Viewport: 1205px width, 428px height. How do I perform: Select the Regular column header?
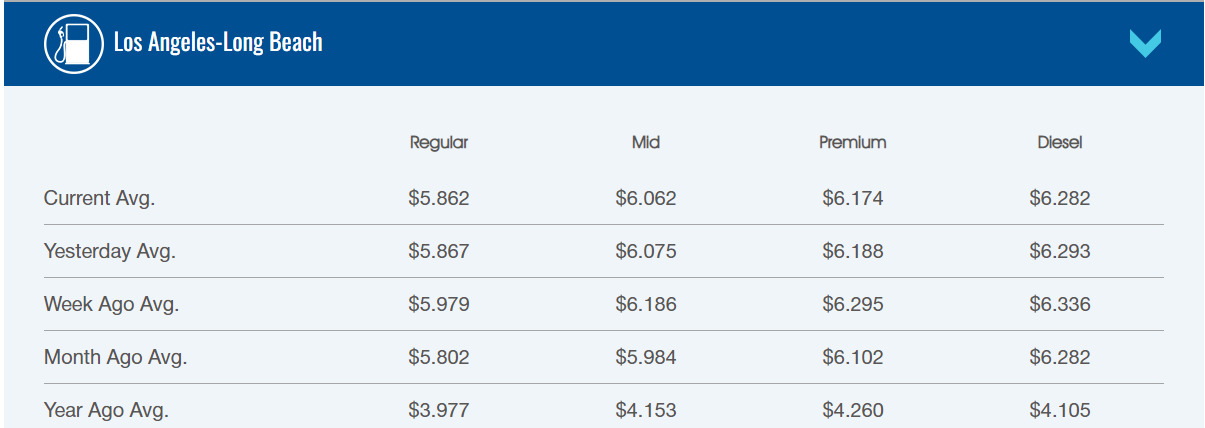pyautogui.click(x=439, y=143)
